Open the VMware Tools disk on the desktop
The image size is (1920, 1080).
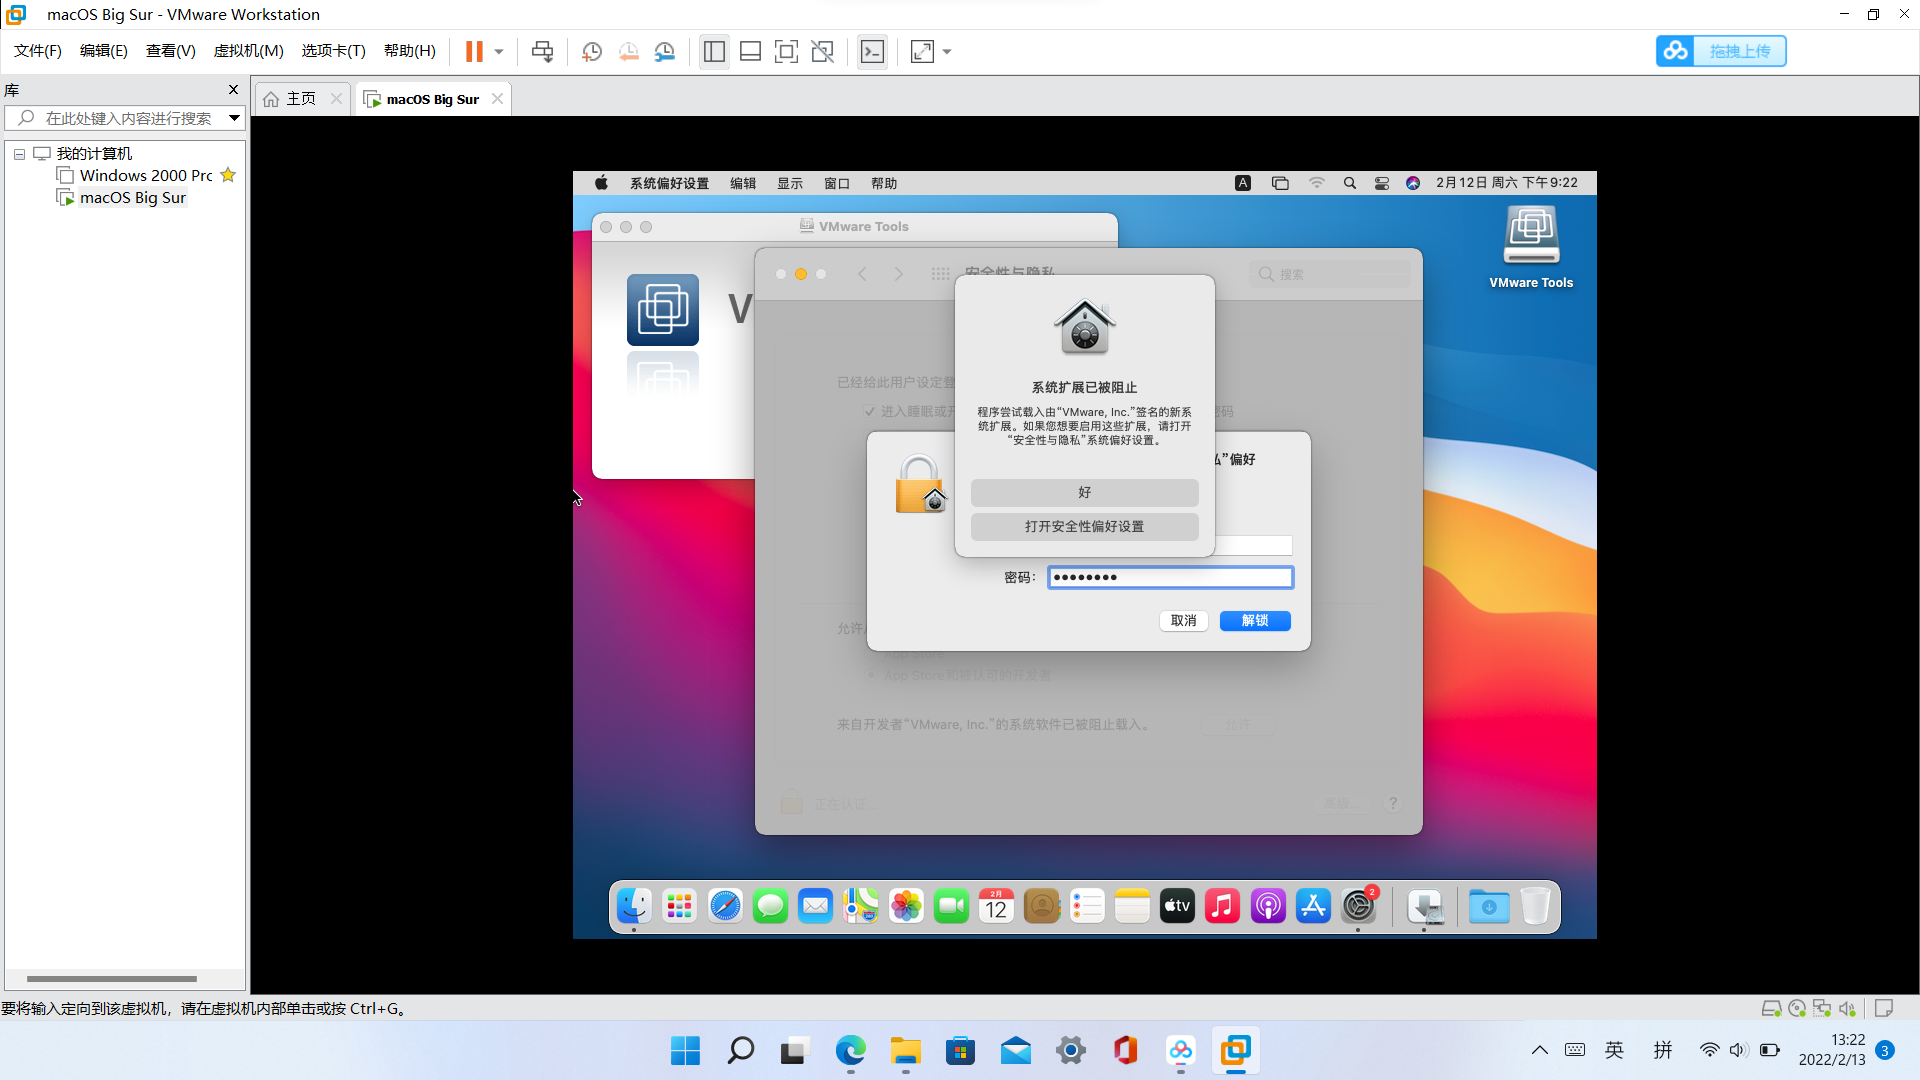click(x=1530, y=236)
